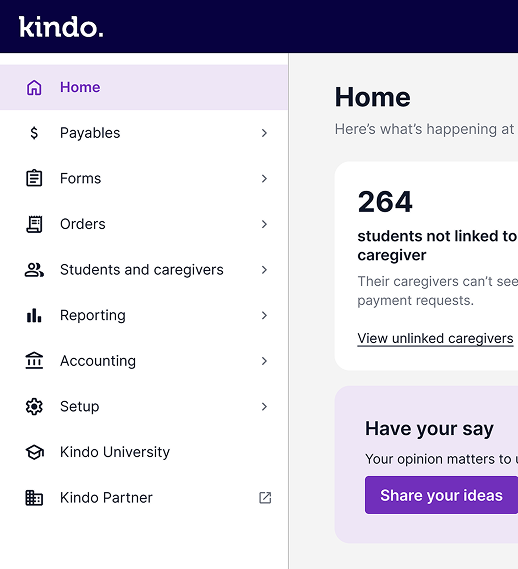
Task: Click the Have your say heading
Action: pos(429,429)
